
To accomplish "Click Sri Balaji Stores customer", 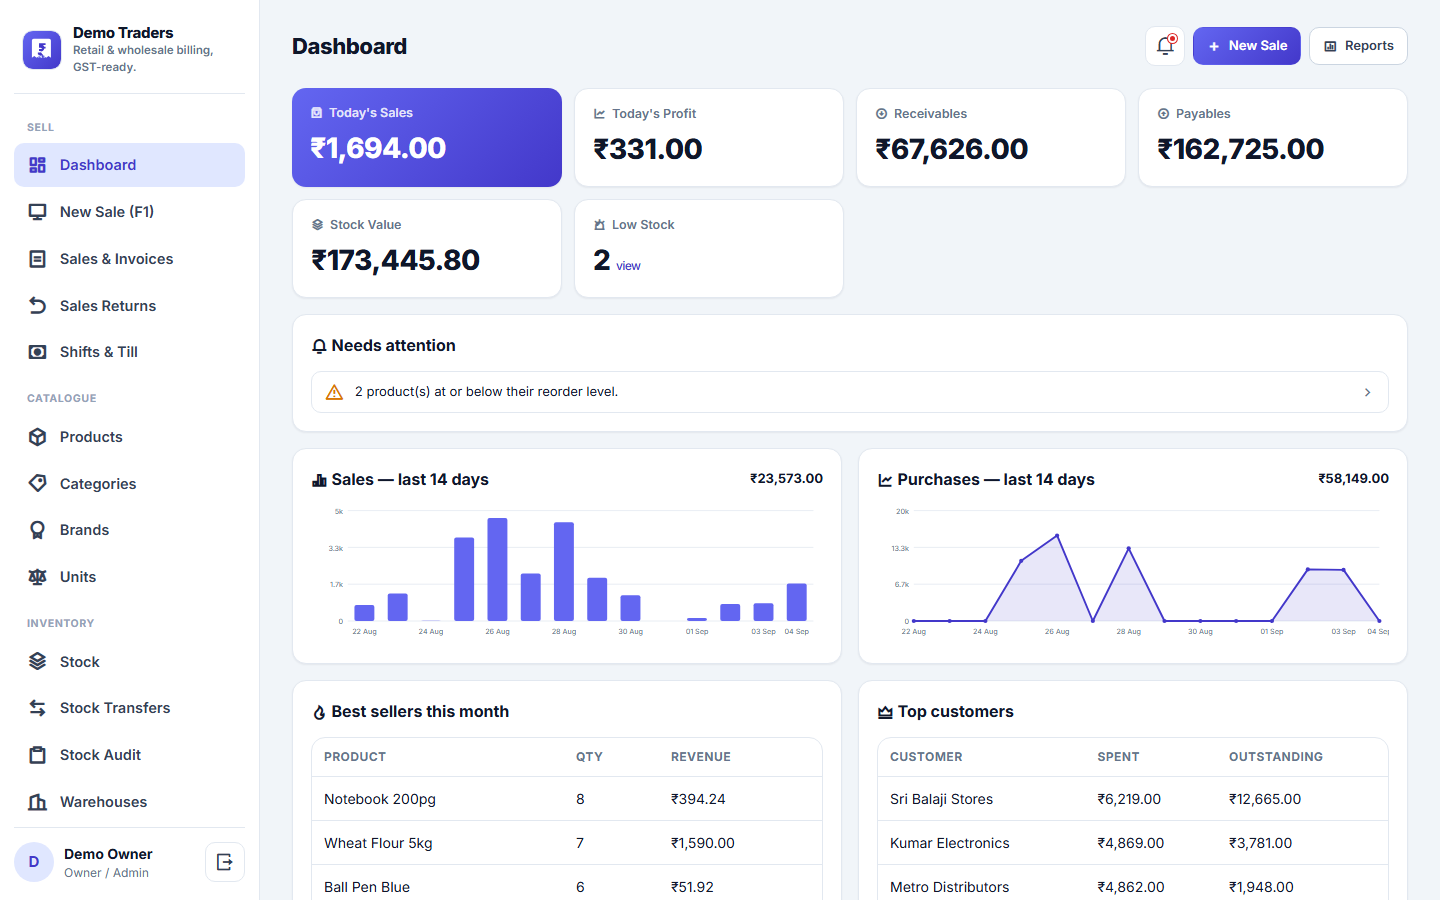I will [x=941, y=799].
